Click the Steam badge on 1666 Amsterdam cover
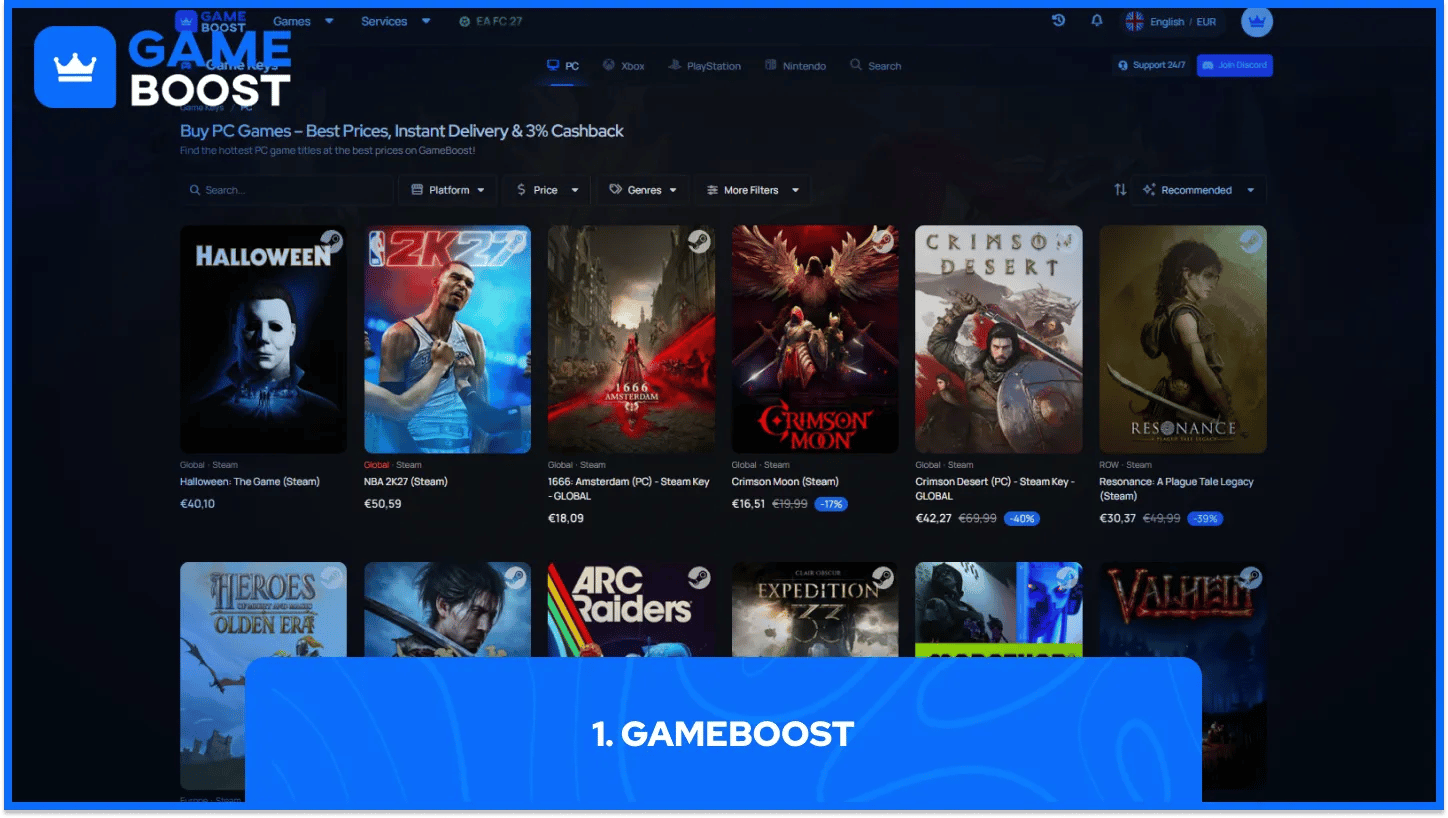 (x=699, y=241)
